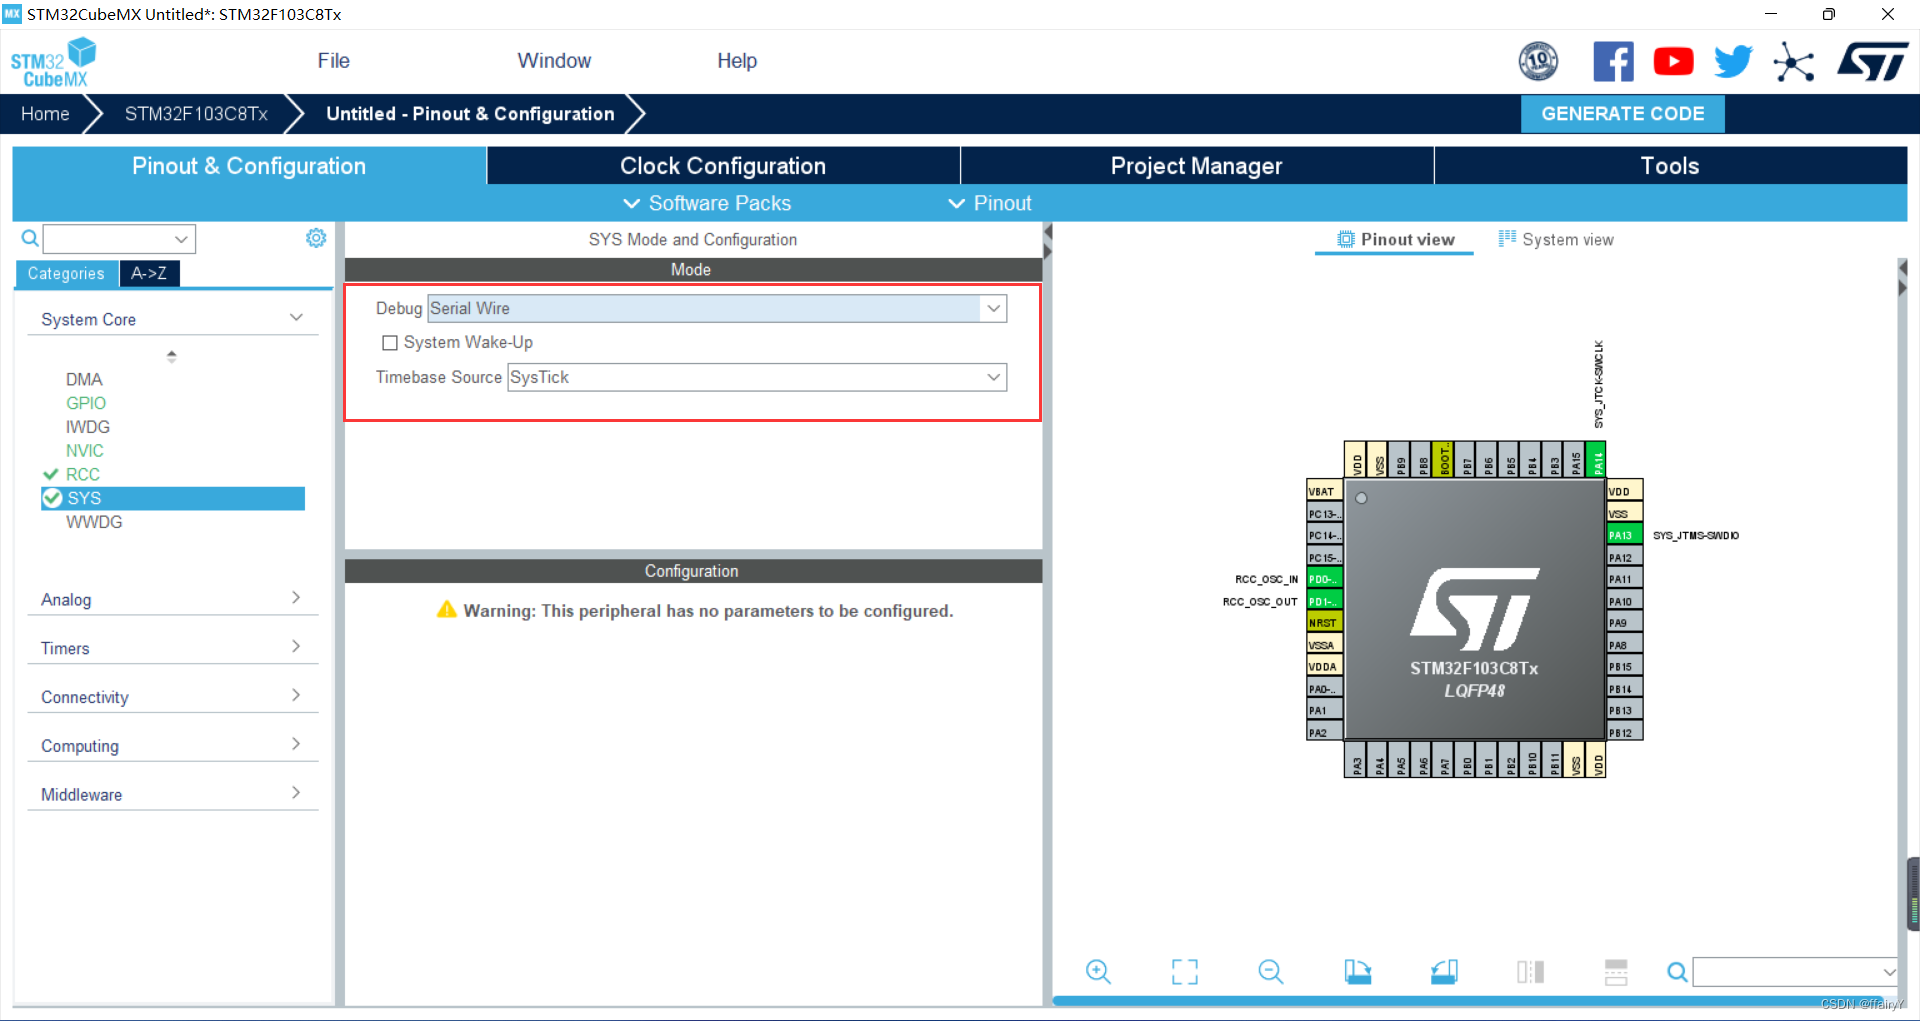Collapse the System Core category
1920x1021 pixels.
tap(172, 319)
